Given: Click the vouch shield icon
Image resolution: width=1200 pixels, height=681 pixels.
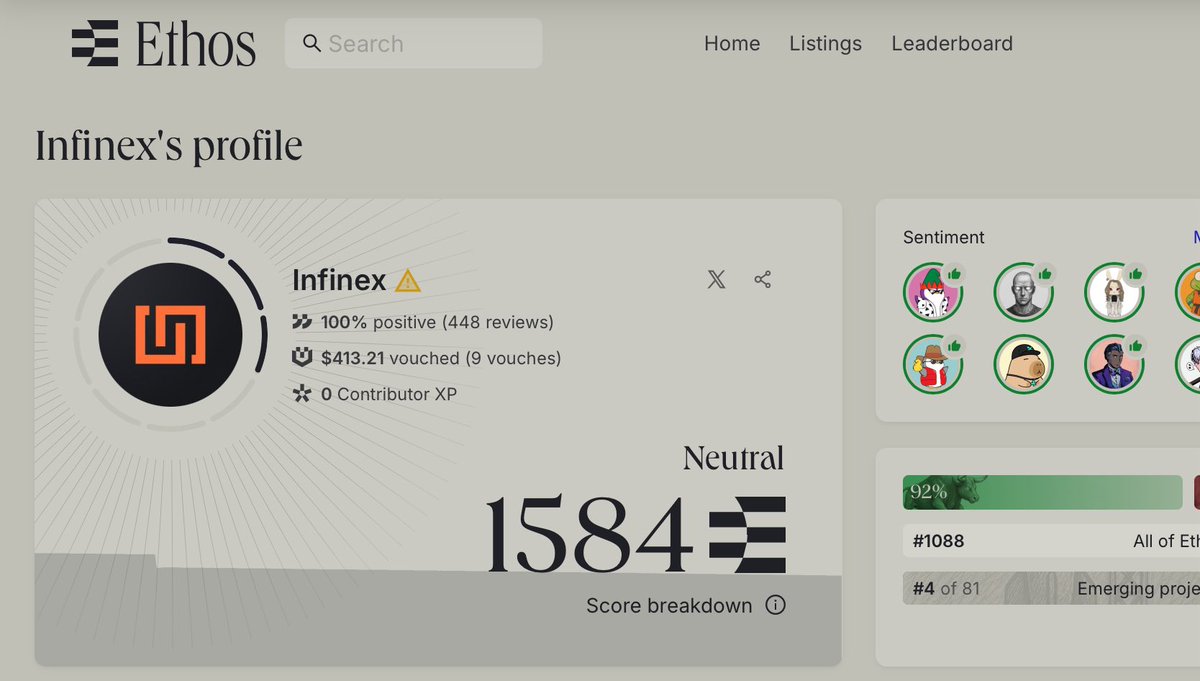Looking at the screenshot, I should tap(302, 357).
